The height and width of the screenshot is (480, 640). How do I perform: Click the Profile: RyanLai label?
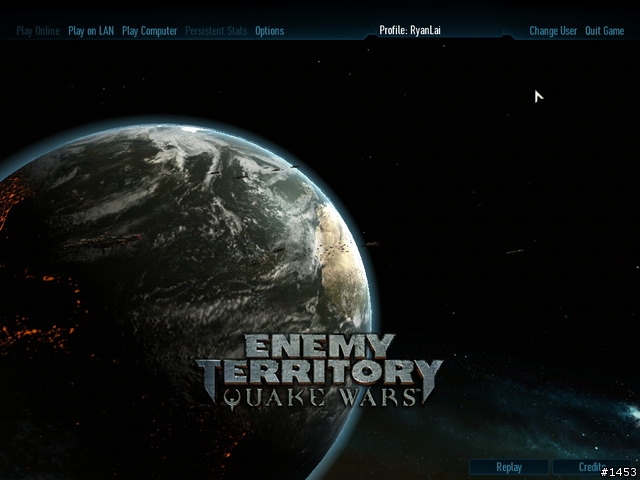point(410,31)
